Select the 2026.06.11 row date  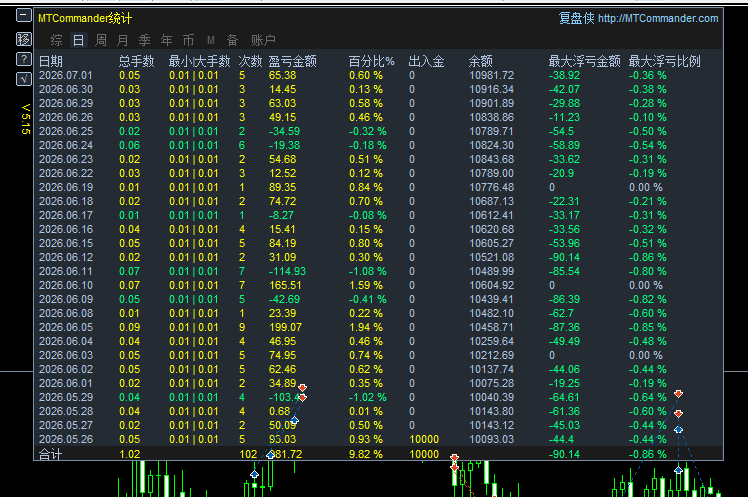click(x=66, y=271)
